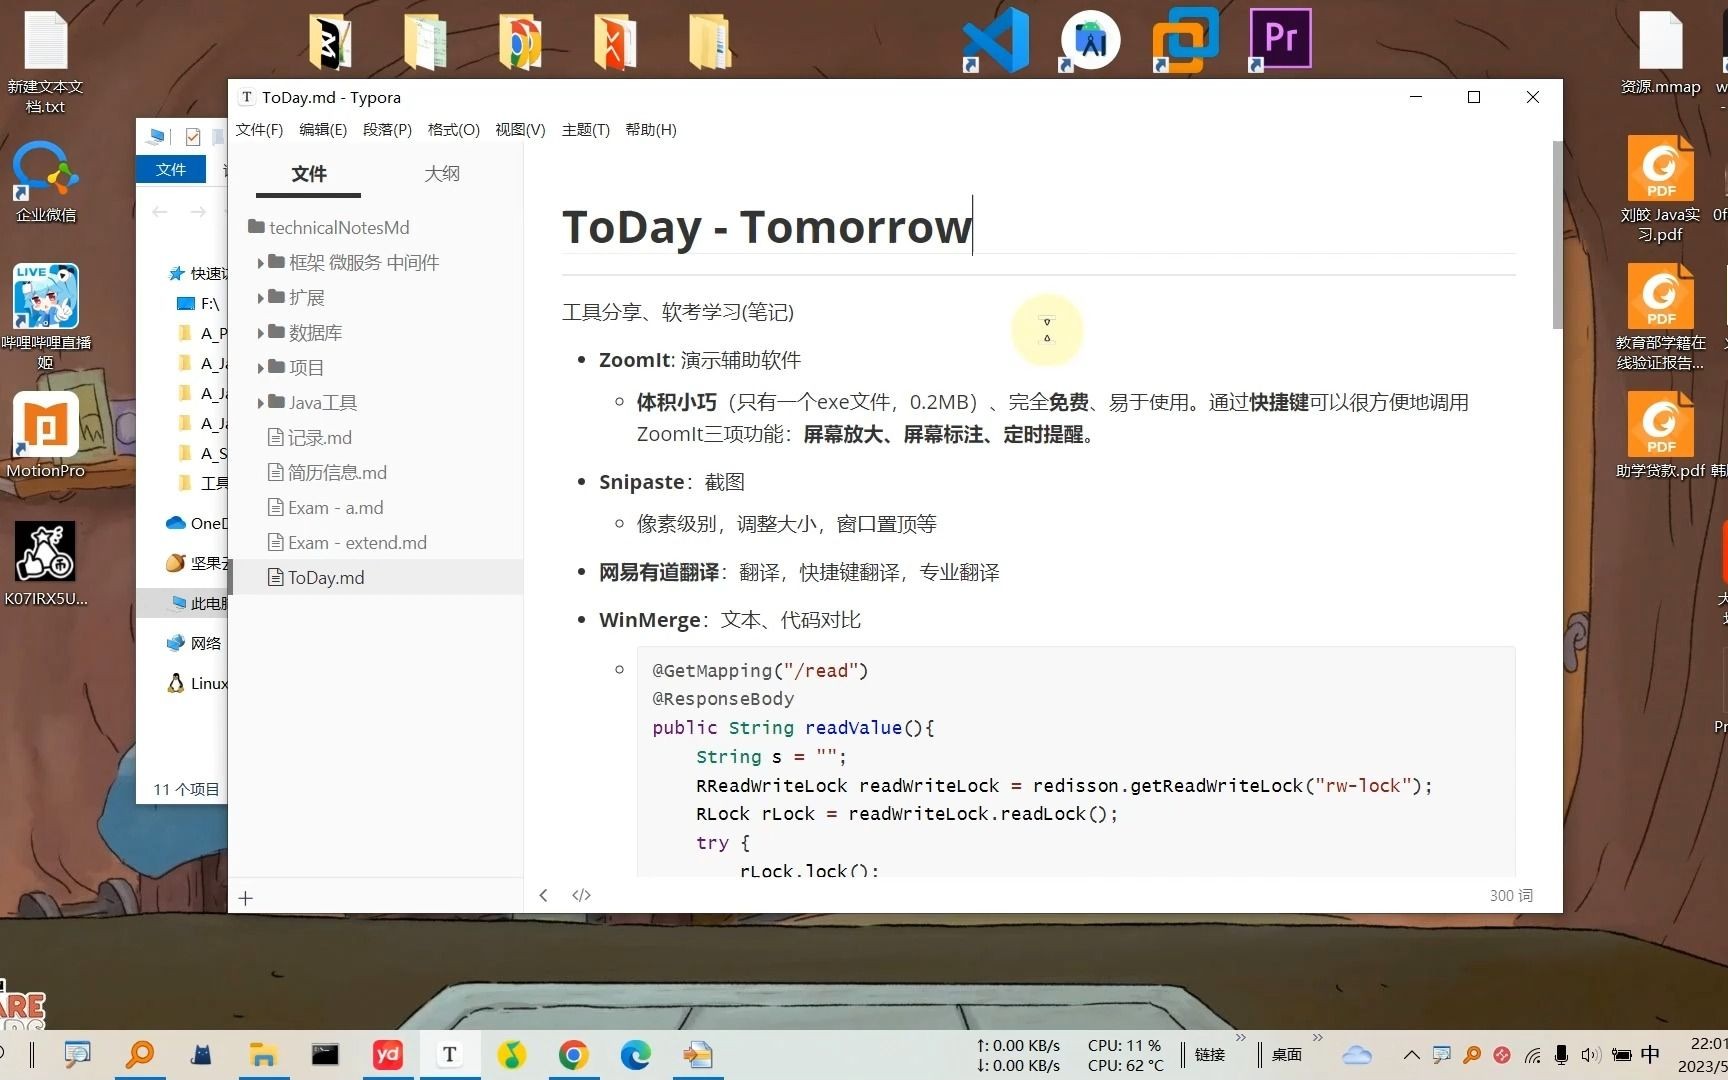This screenshot has width=1728, height=1080.
Task: Switch to the 文件 sidebar tab
Action: click(309, 174)
